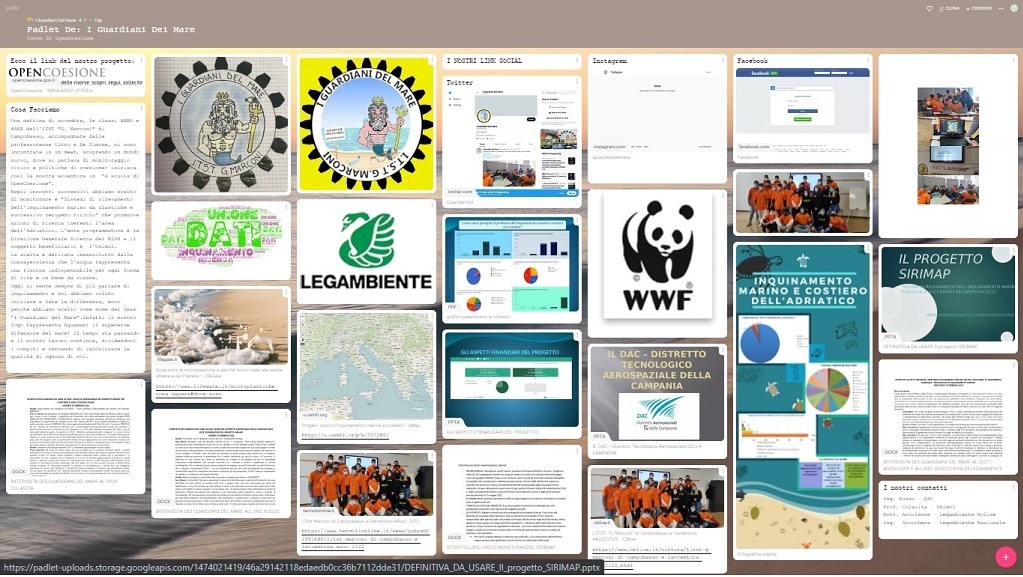Screen dimensions: 1023x577
Task: Open the OpenCoesione project link preview
Action: tap(76, 77)
